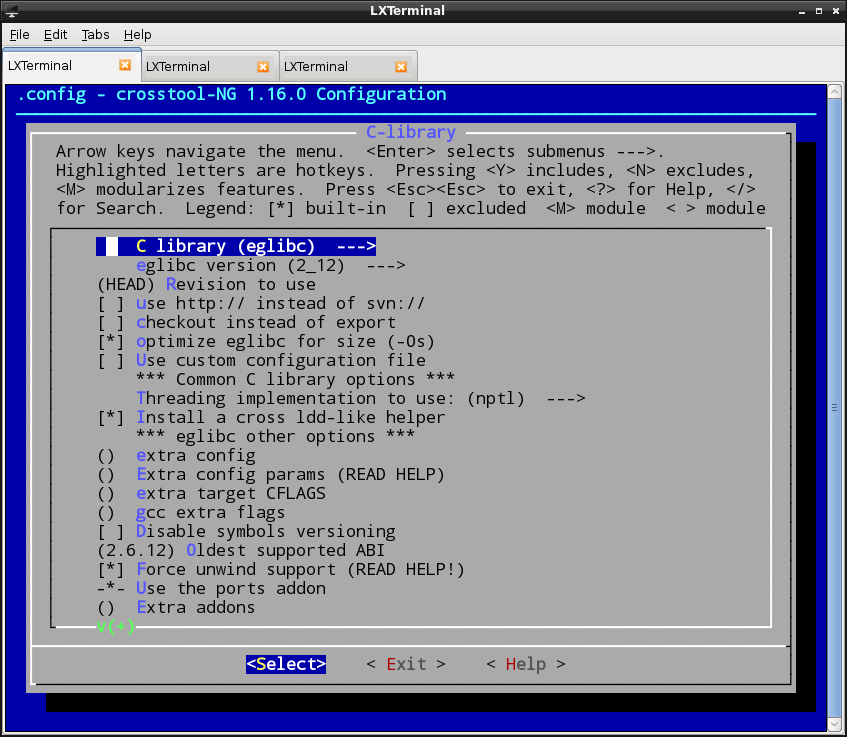
Task: Click '*** eglibc other options ***' heading
Action: [x=275, y=436]
